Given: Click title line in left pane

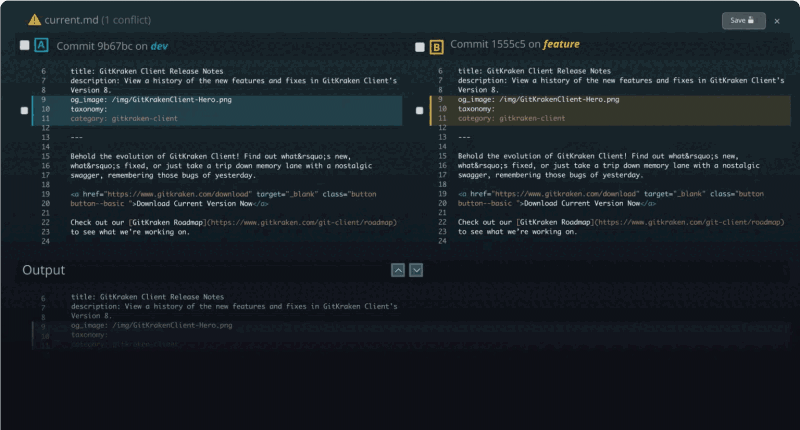Looking at the screenshot, I should [147, 71].
